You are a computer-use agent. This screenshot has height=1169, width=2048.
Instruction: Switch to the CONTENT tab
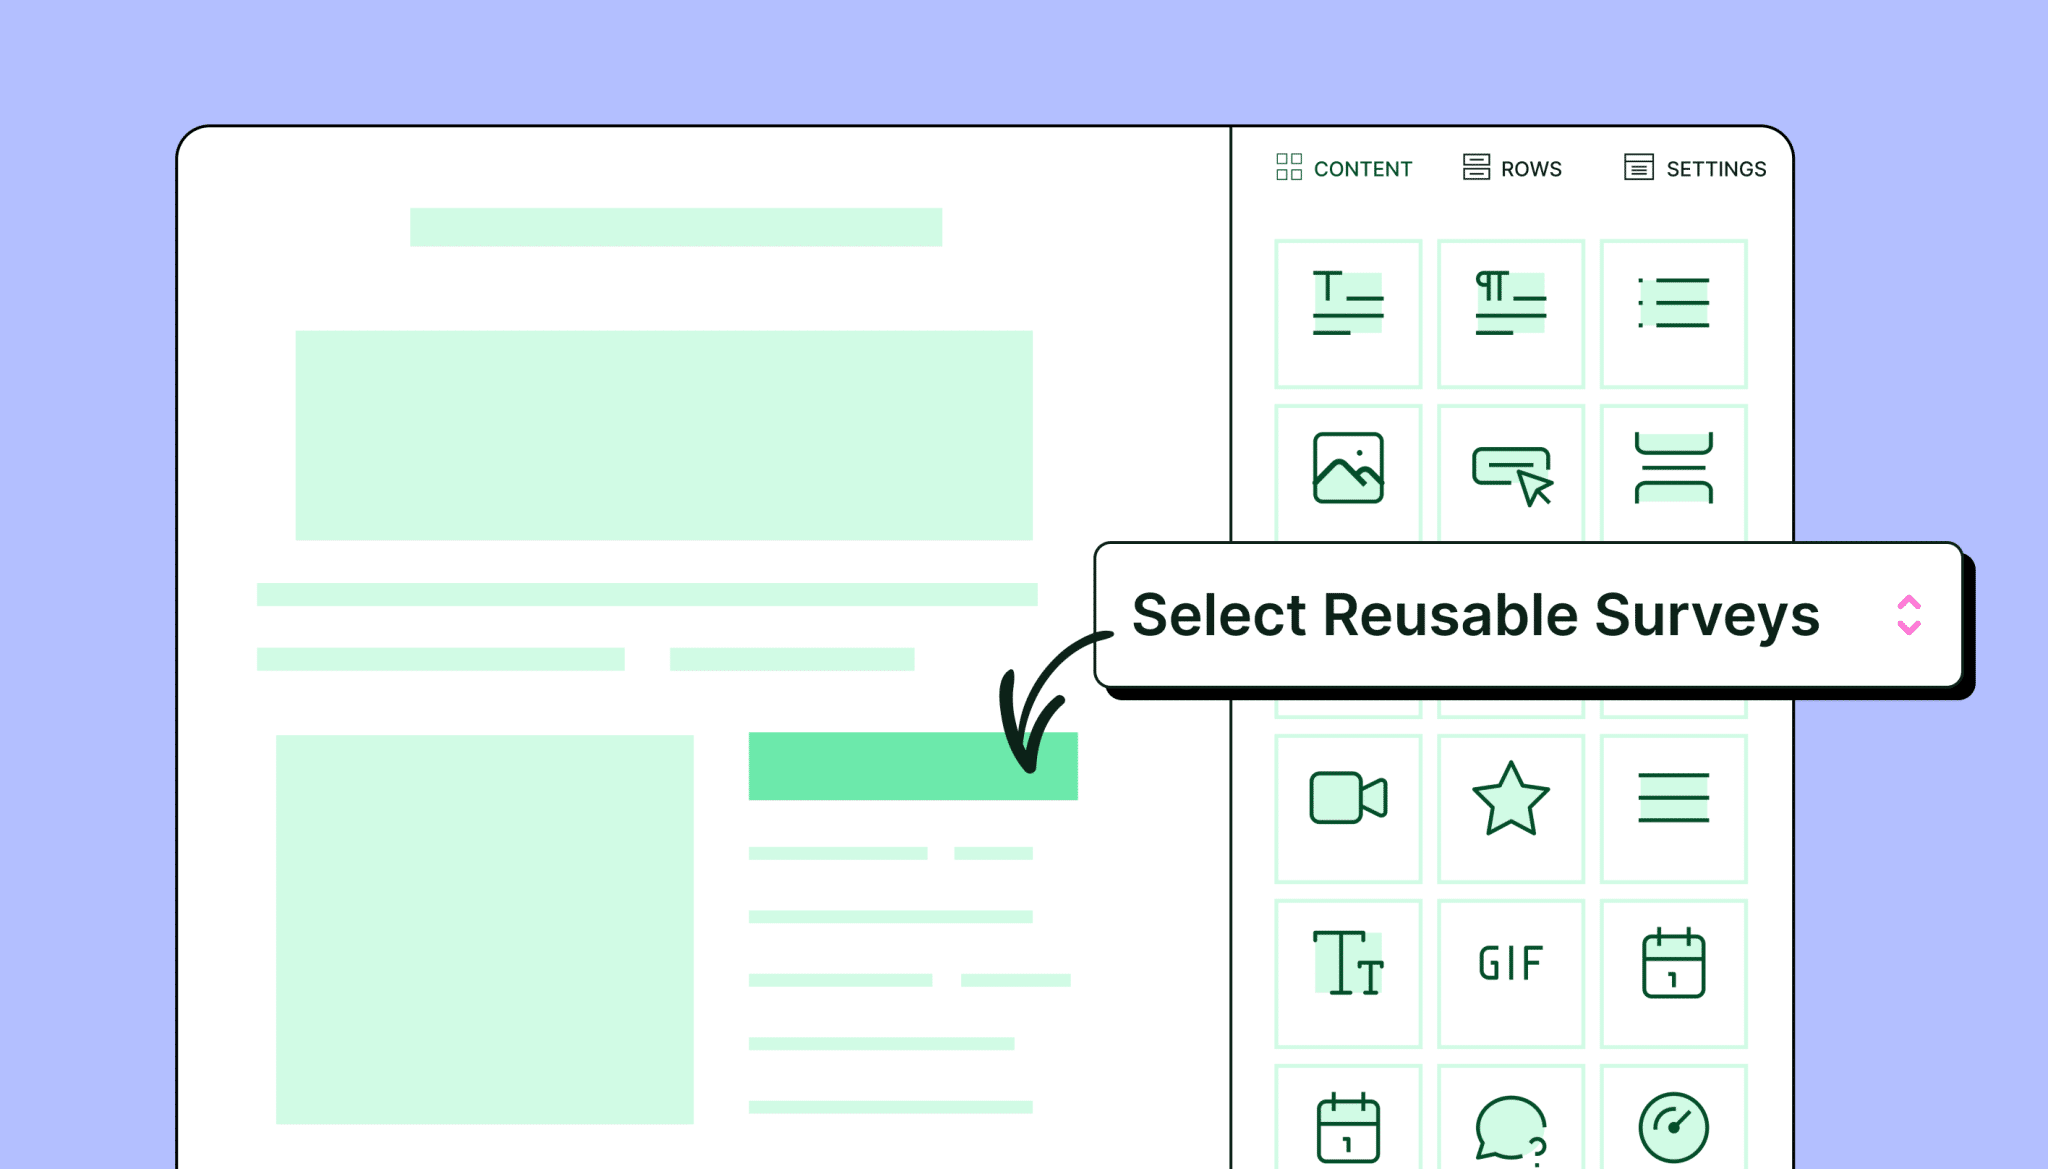[x=1344, y=168]
